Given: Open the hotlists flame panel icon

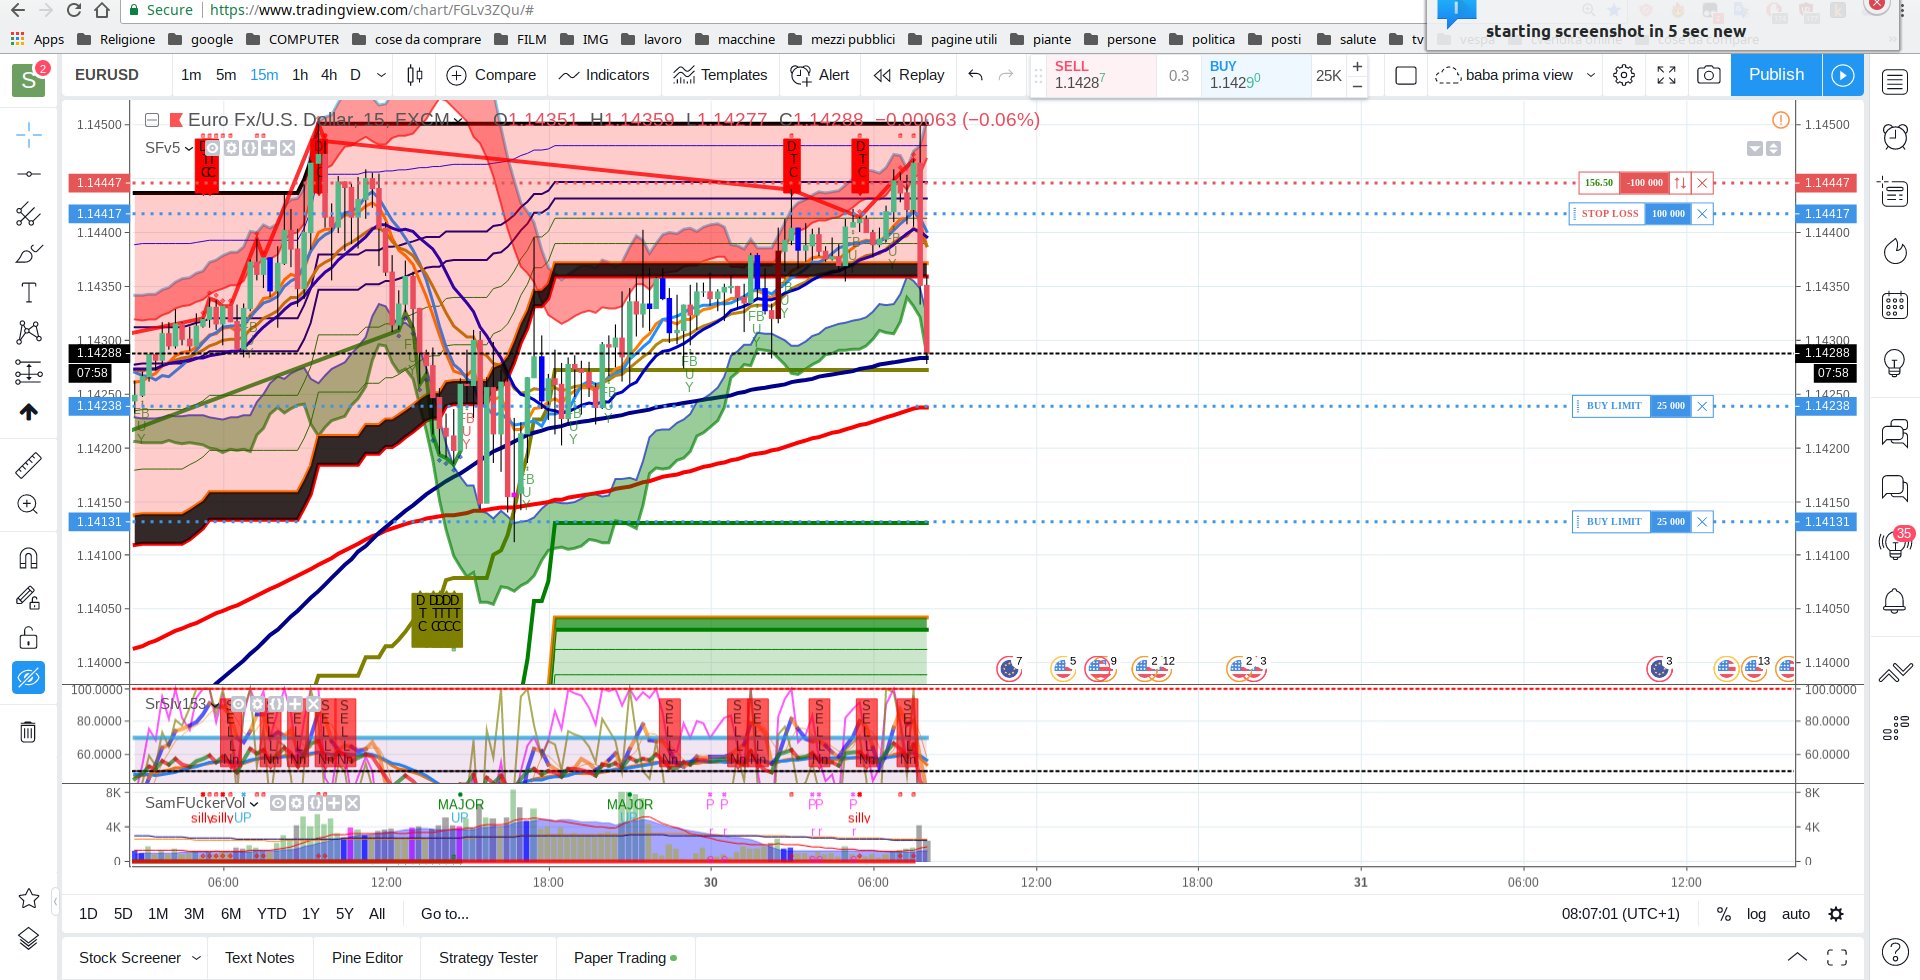Looking at the screenshot, I should point(1895,251).
